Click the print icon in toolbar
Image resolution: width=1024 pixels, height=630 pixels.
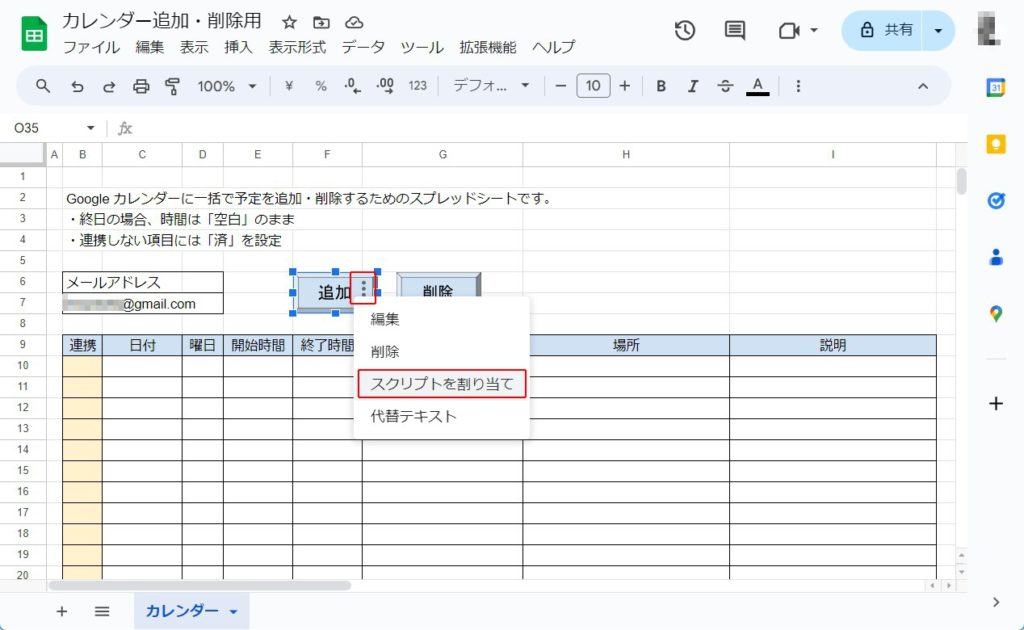point(141,86)
